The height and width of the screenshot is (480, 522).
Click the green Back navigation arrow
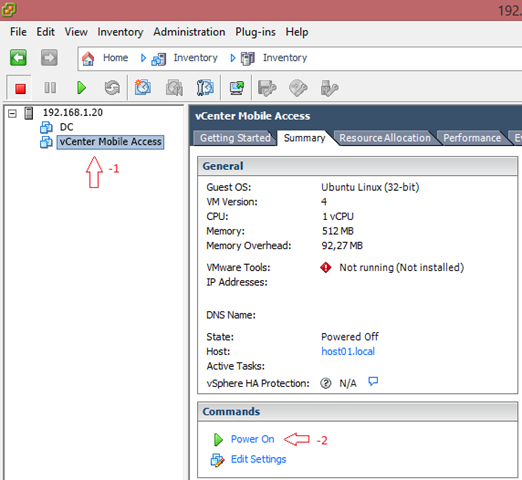point(18,58)
